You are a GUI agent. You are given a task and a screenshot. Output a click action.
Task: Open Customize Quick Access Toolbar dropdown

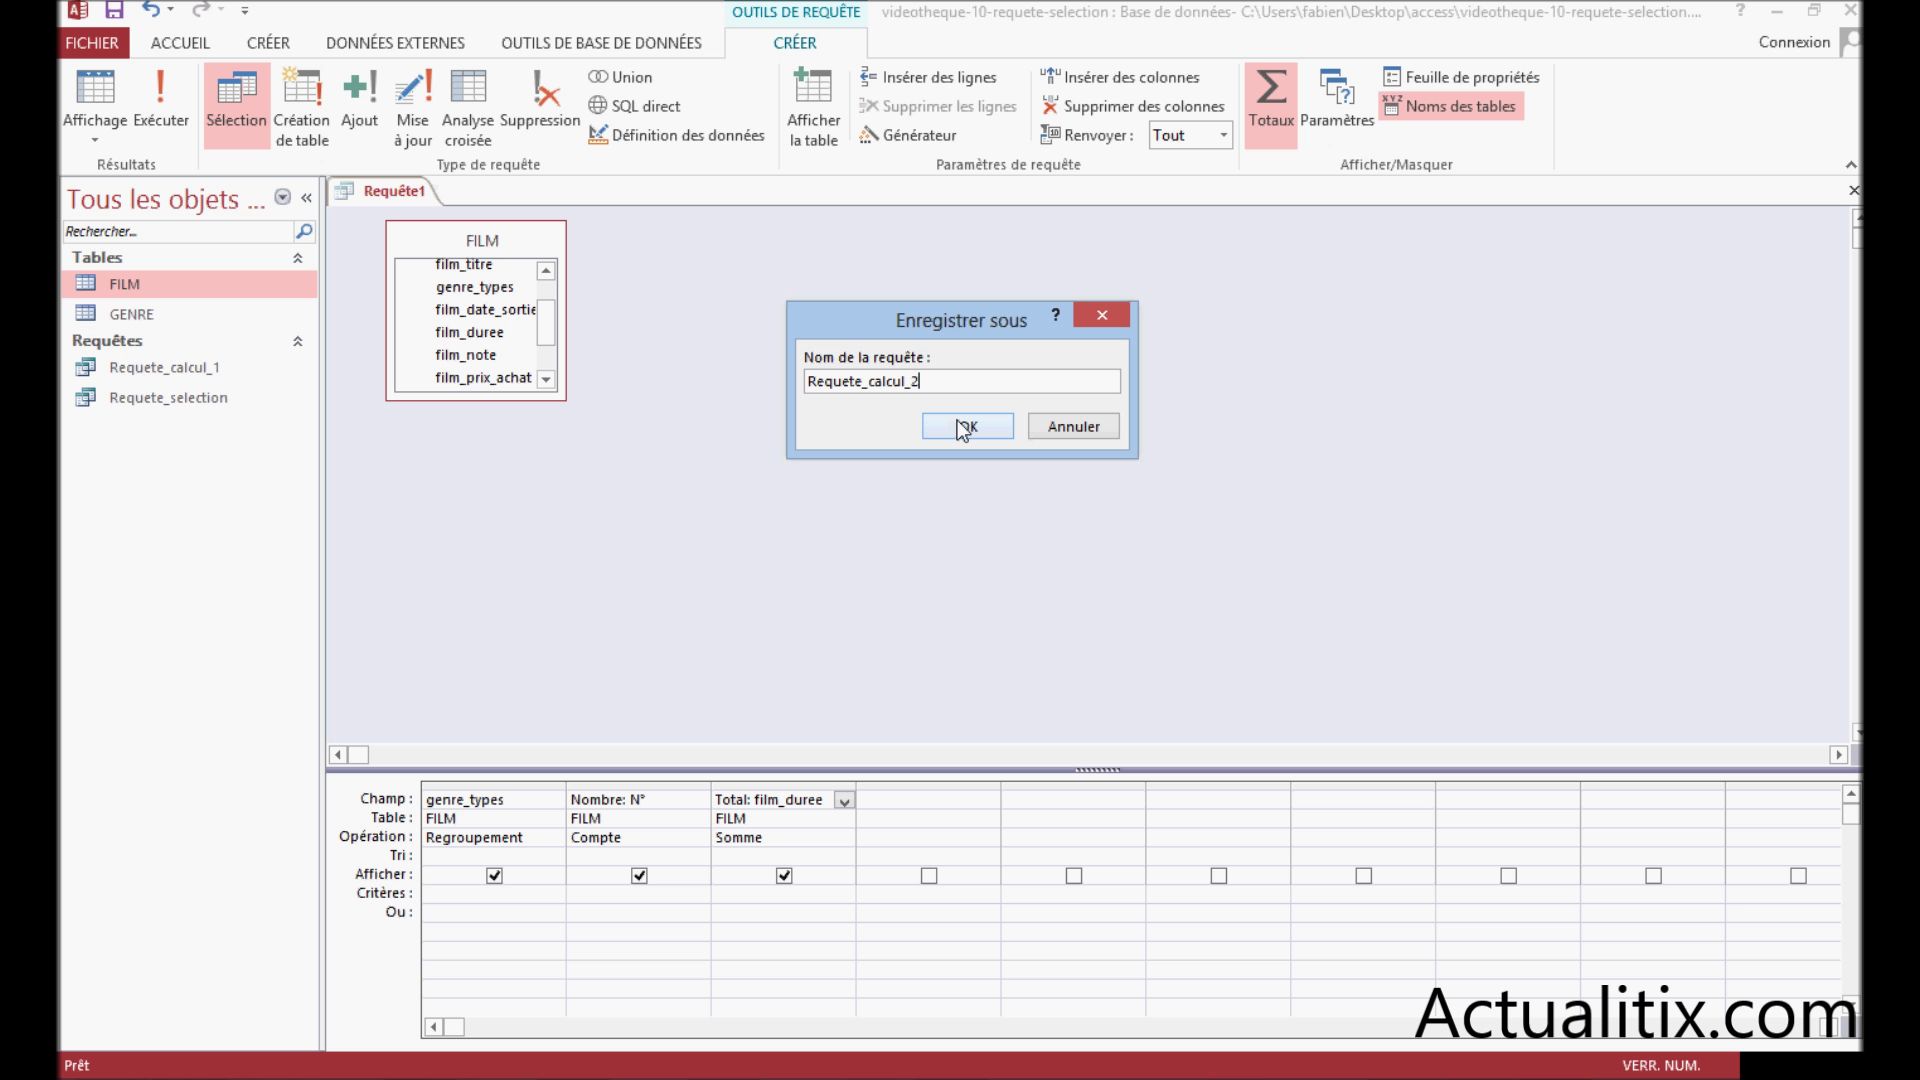[x=245, y=10]
